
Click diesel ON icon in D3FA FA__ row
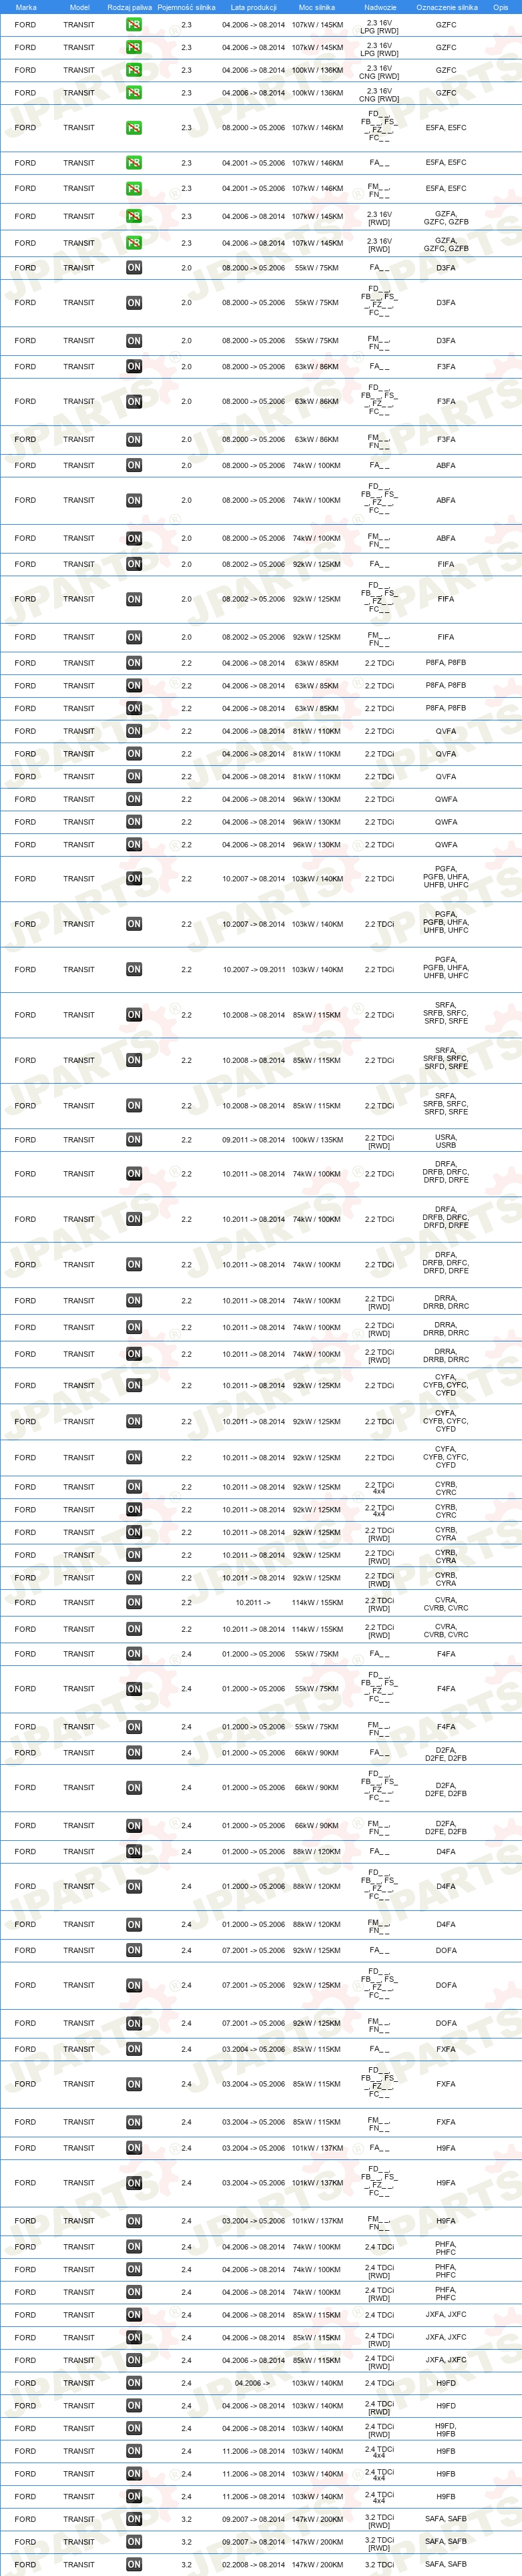click(134, 268)
